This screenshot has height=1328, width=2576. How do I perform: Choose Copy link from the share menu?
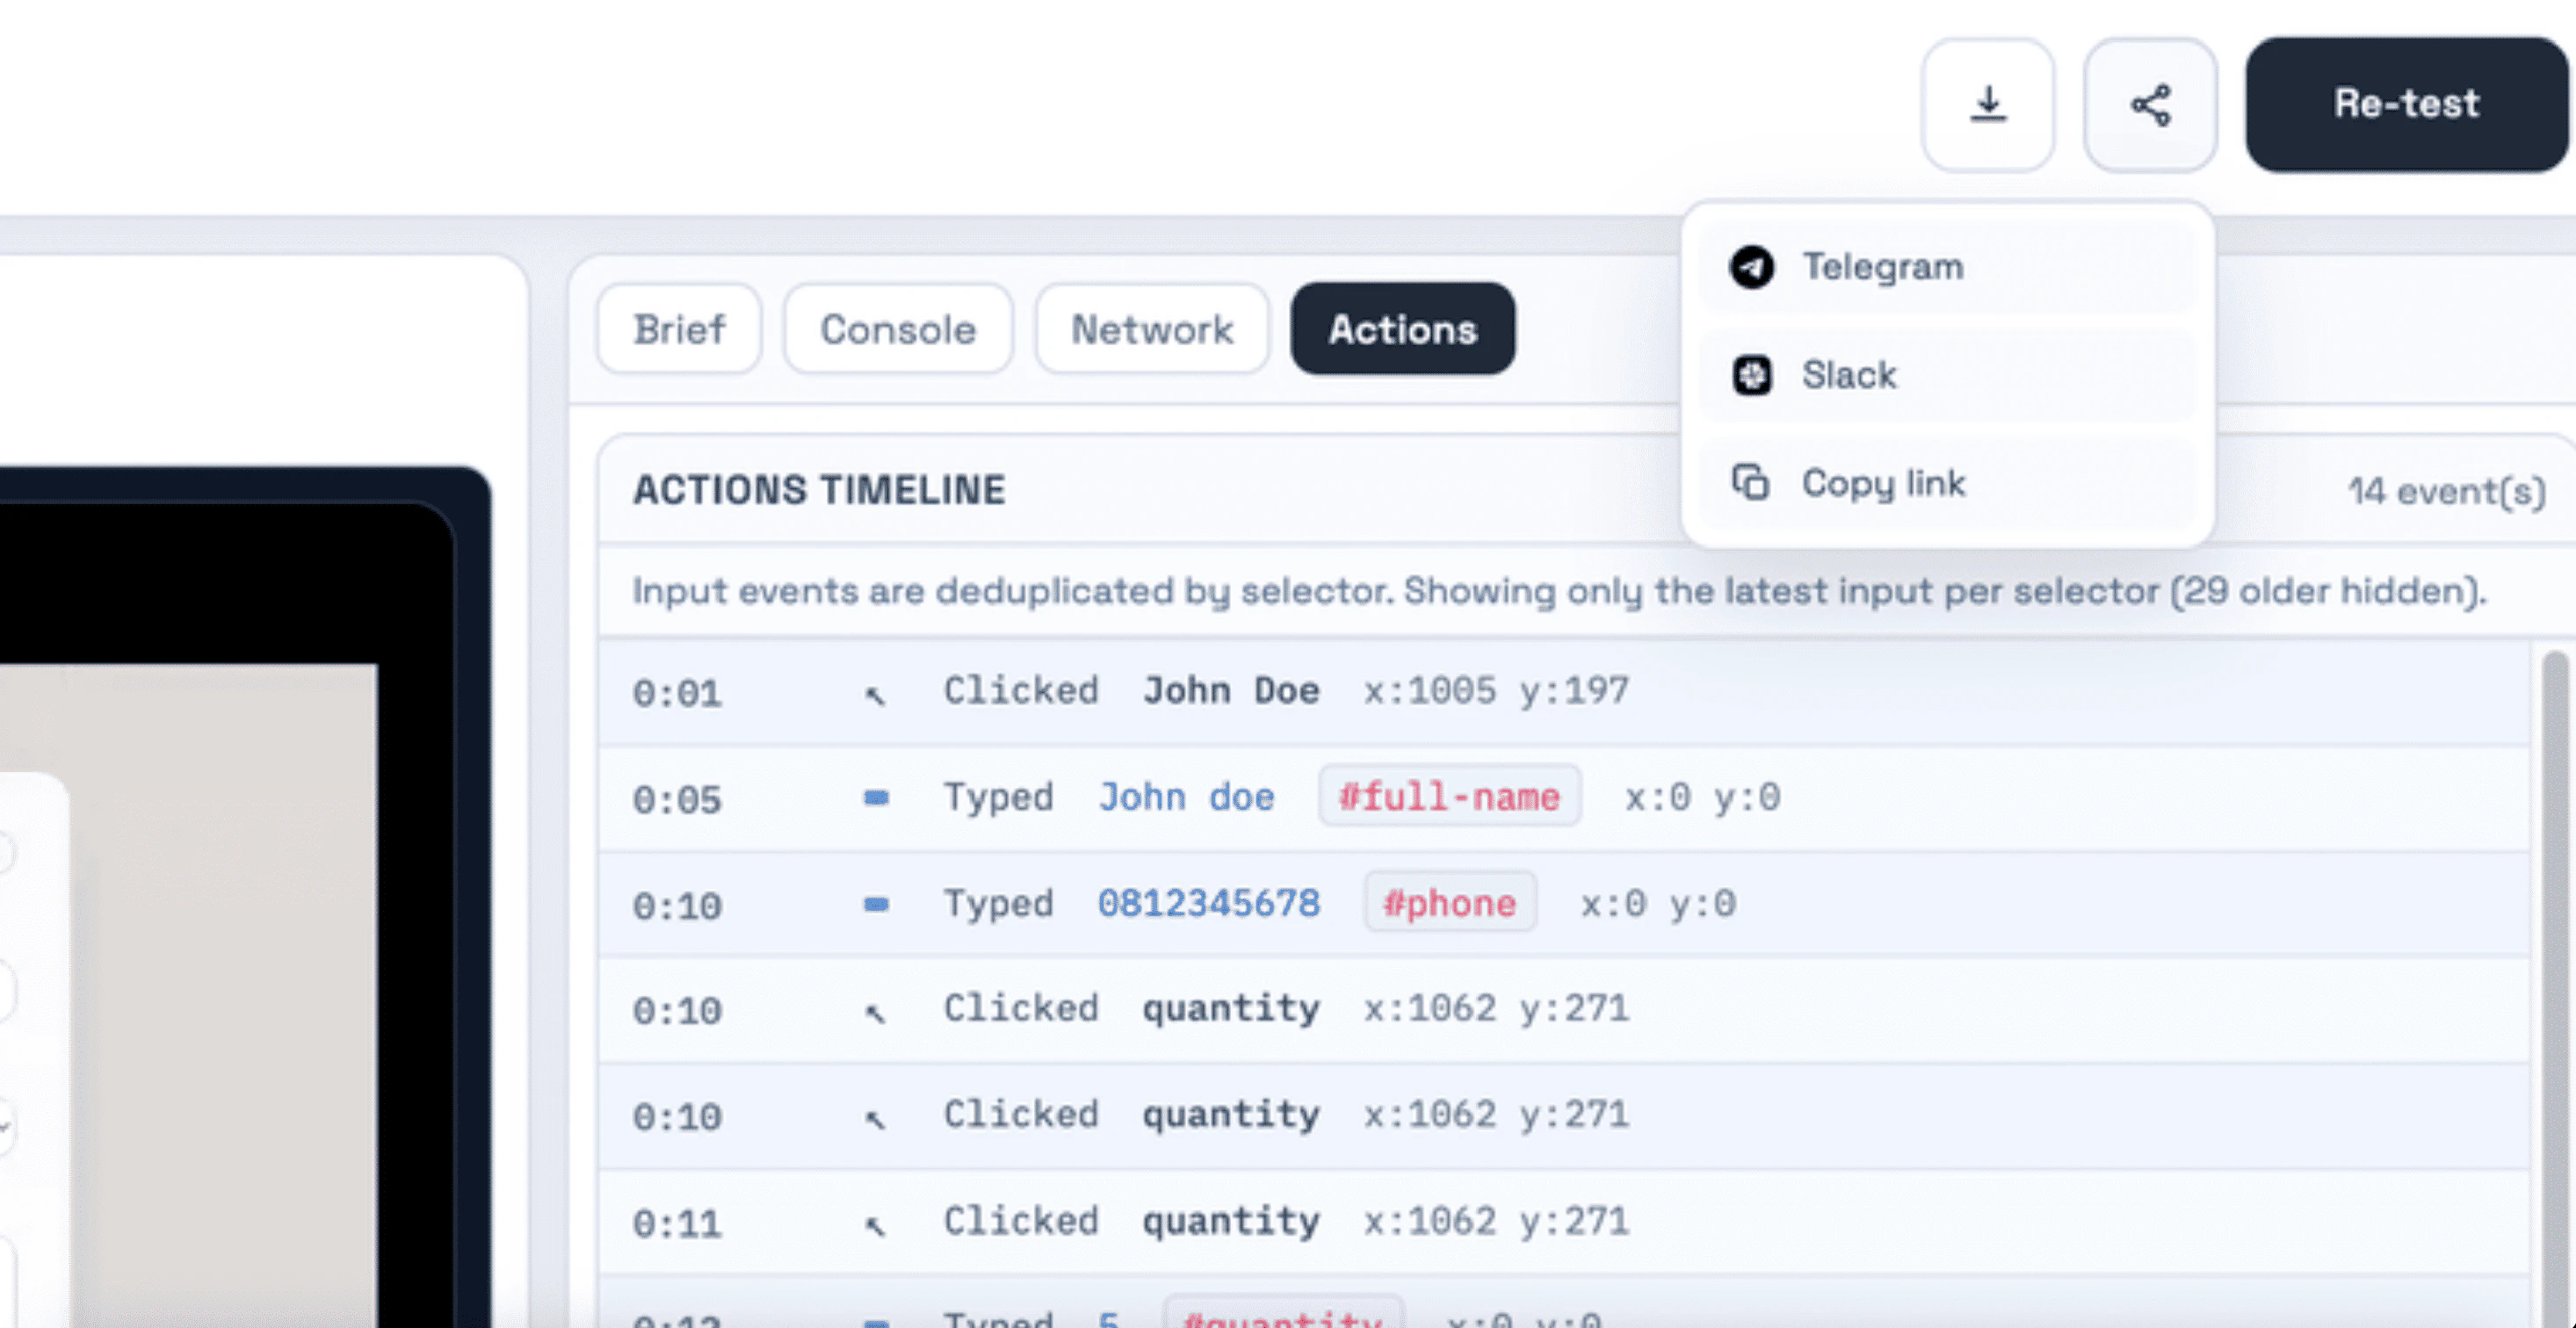tap(1883, 483)
